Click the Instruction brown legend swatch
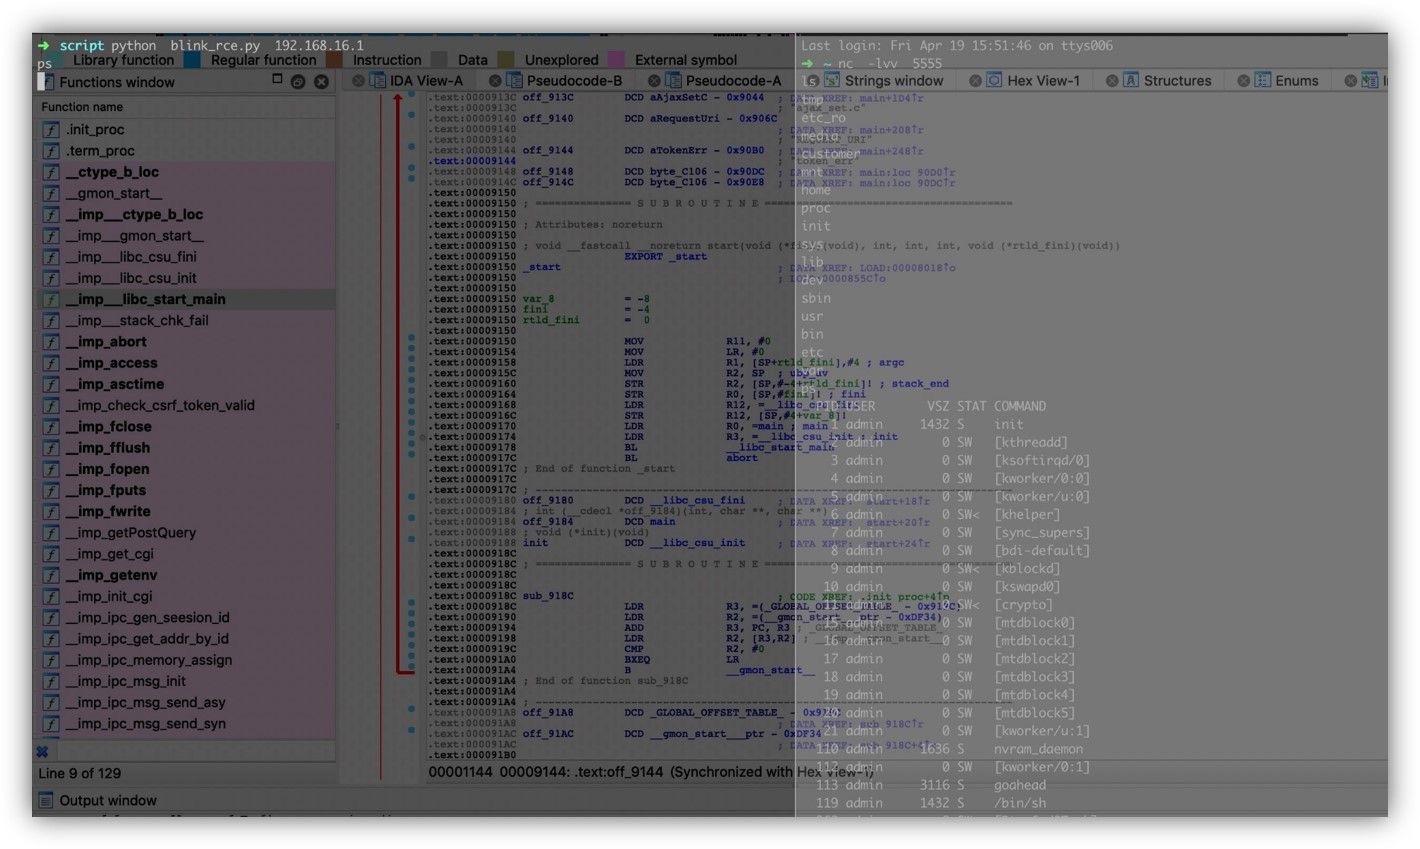The width and height of the screenshot is (1420, 849). [334, 60]
